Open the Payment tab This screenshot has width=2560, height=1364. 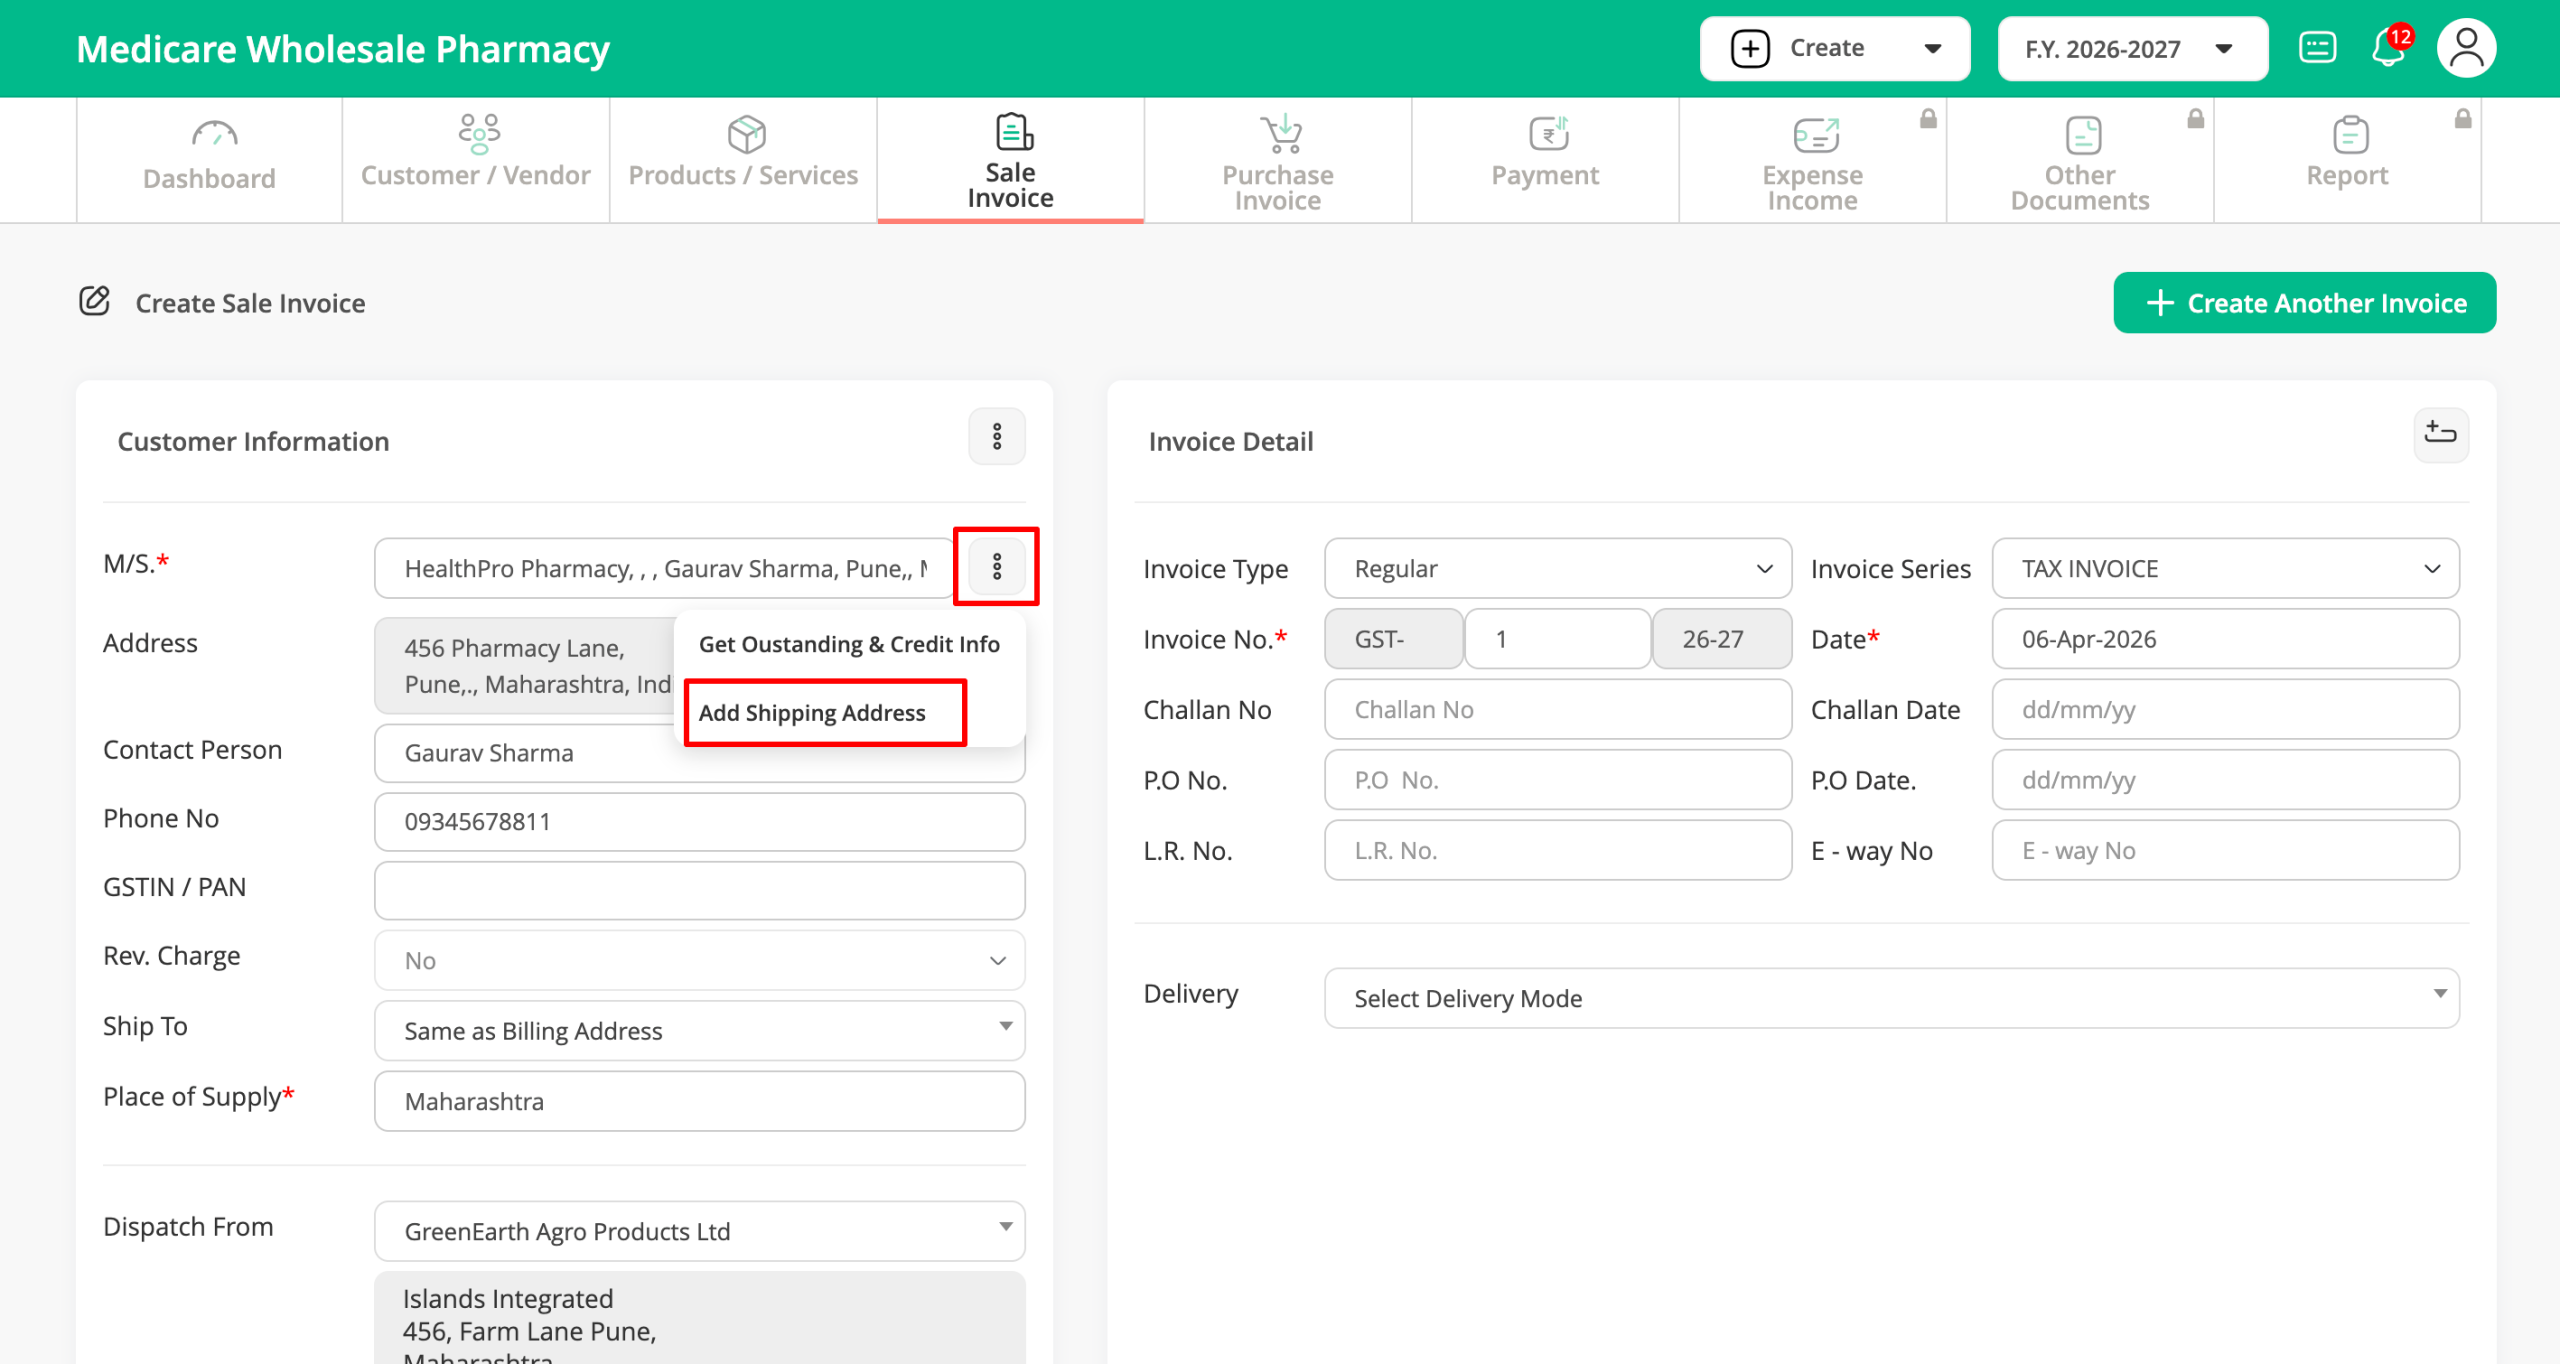[x=1544, y=158]
